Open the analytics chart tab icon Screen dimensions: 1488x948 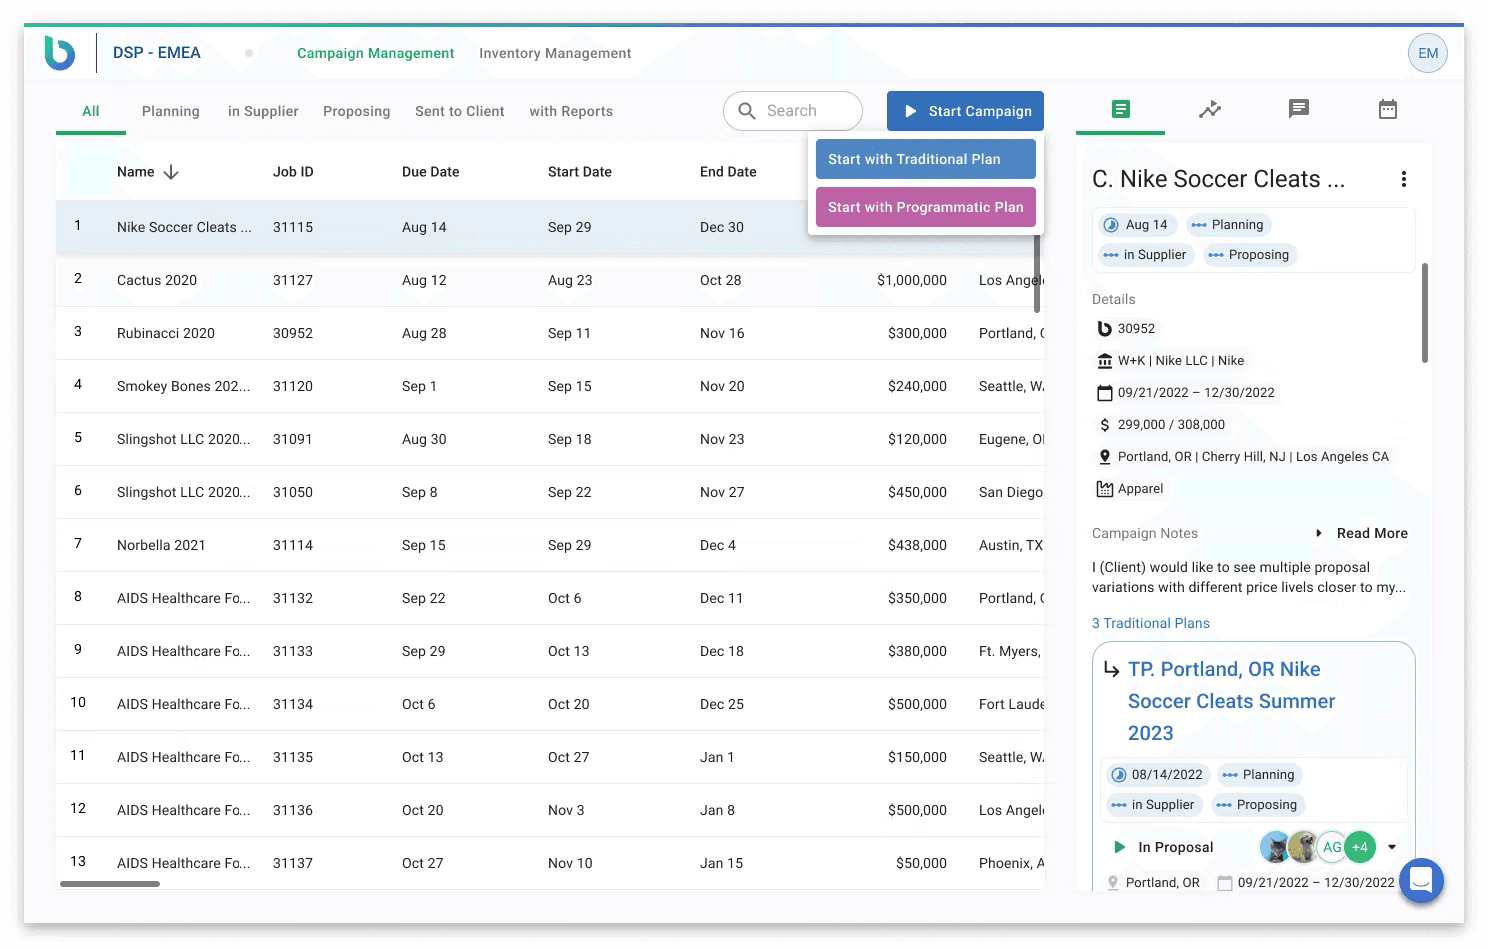(1210, 109)
